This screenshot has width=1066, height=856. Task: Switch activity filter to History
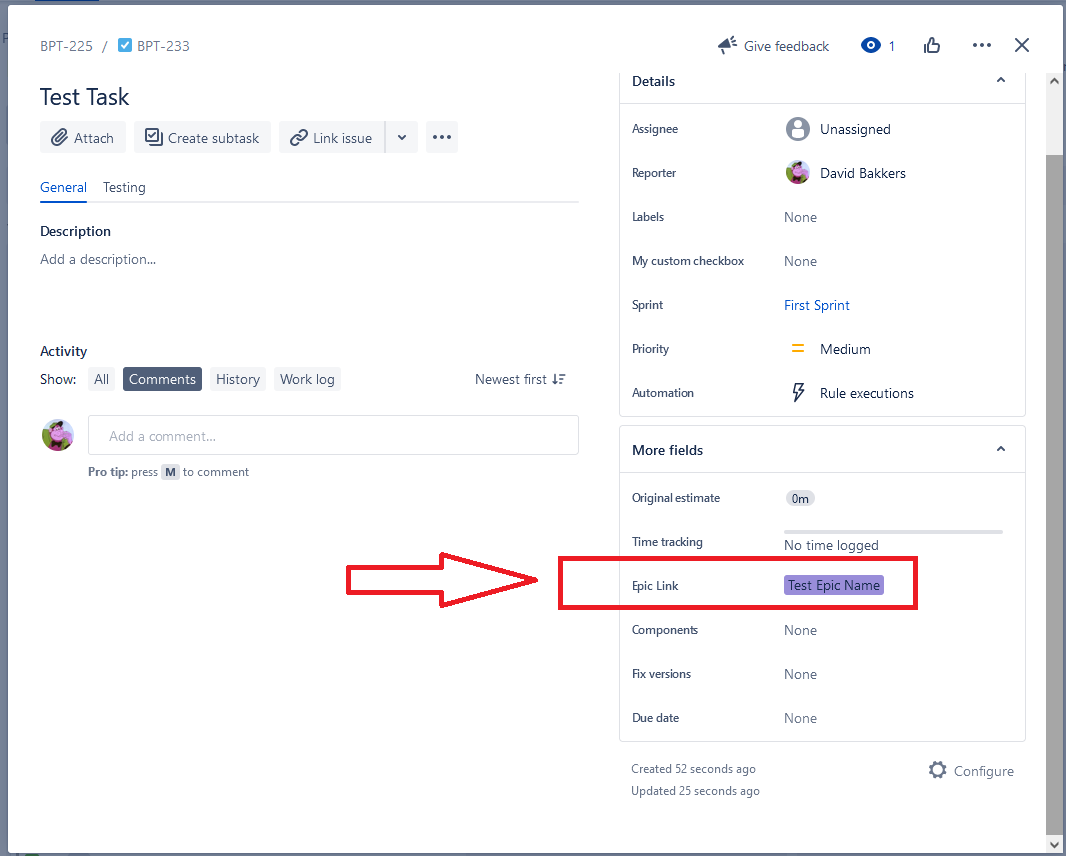(237, 379)
